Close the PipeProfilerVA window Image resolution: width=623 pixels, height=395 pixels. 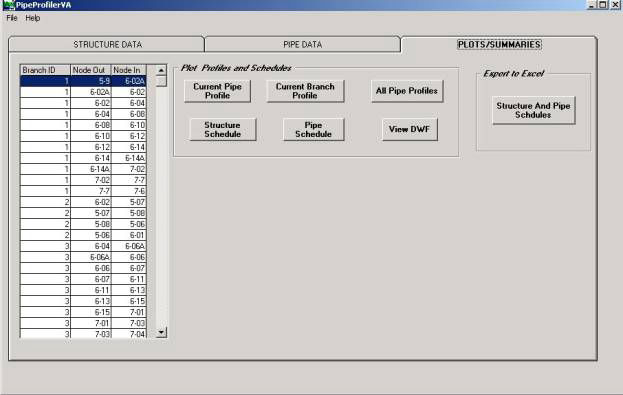coord(615,5)
